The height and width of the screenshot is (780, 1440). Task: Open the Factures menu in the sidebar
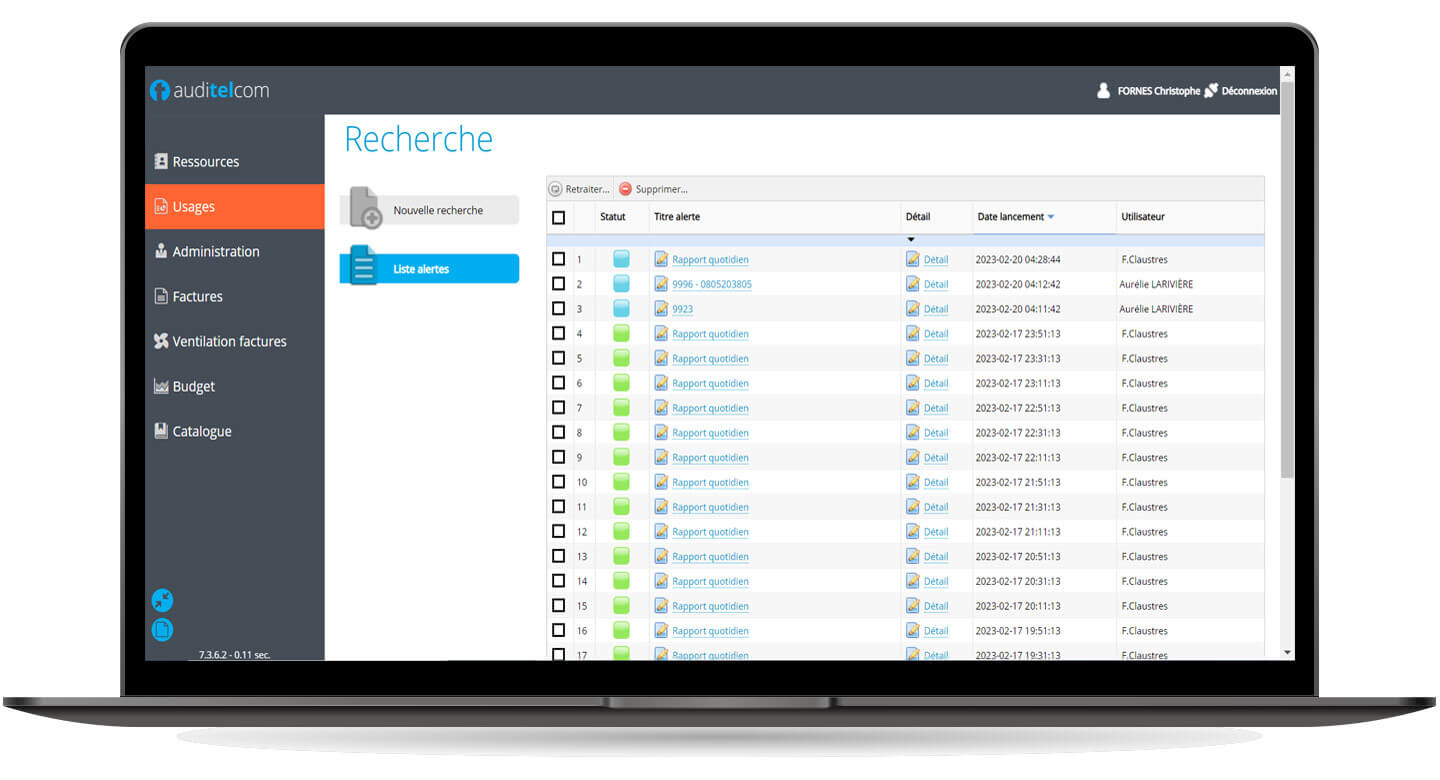pyautogui.click(x=197, y=296)
